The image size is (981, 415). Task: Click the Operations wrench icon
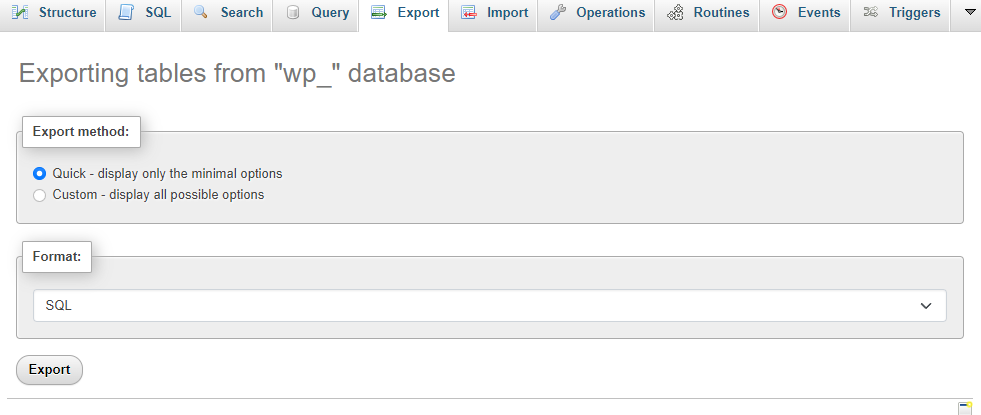pyautogui.click(x=558, y=13)
